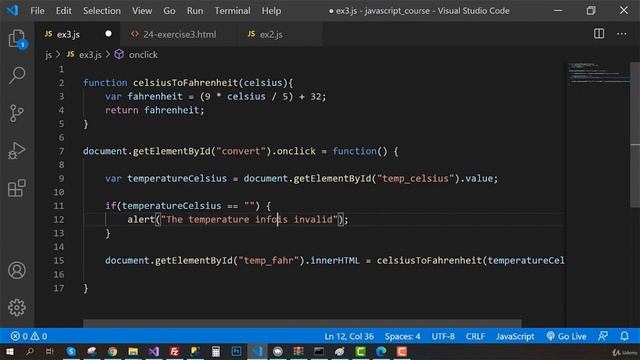
Task: Click line number 7 in the gutter
Action: click(x=61, y=151)
